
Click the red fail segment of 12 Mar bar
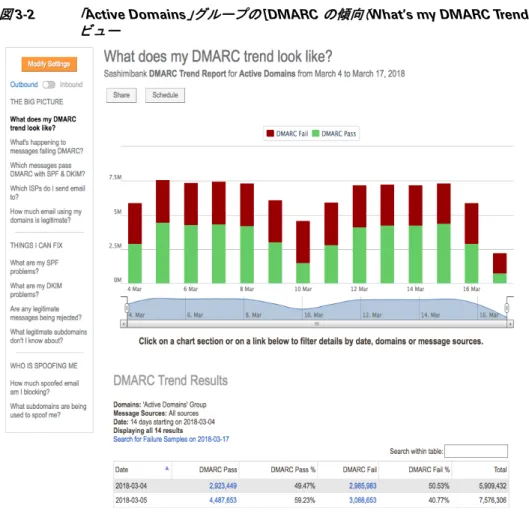(359, 206)
